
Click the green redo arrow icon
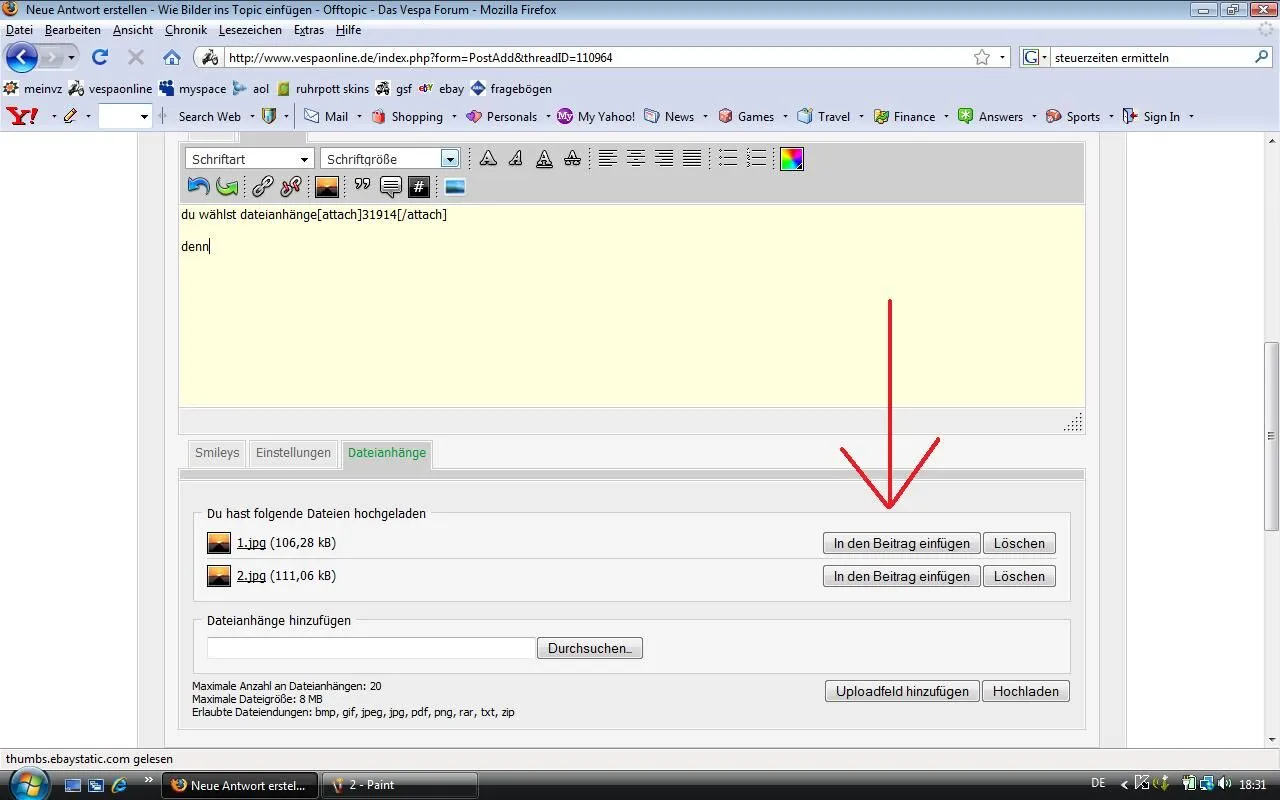[x=227, y=186]
